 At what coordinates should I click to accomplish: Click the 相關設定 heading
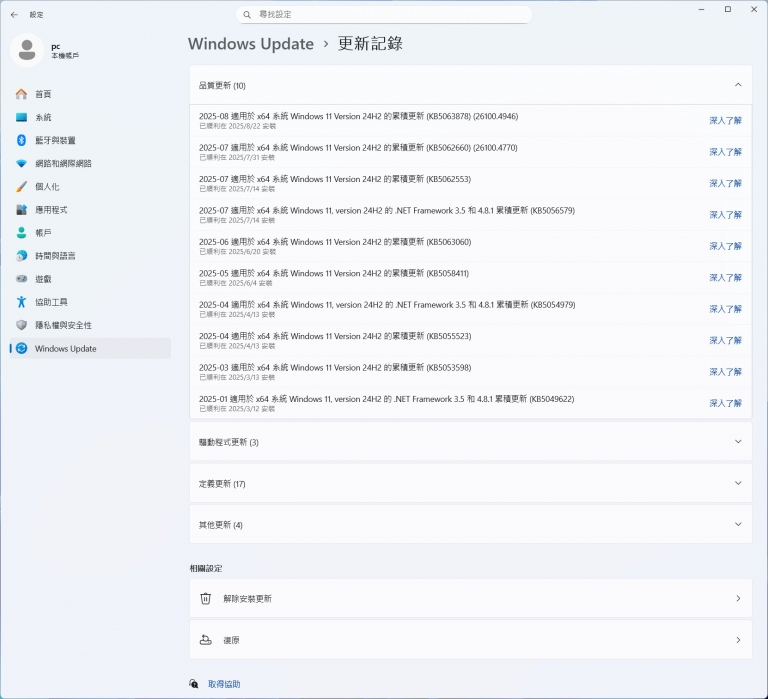pyautogui.click(x=206, y=568)
